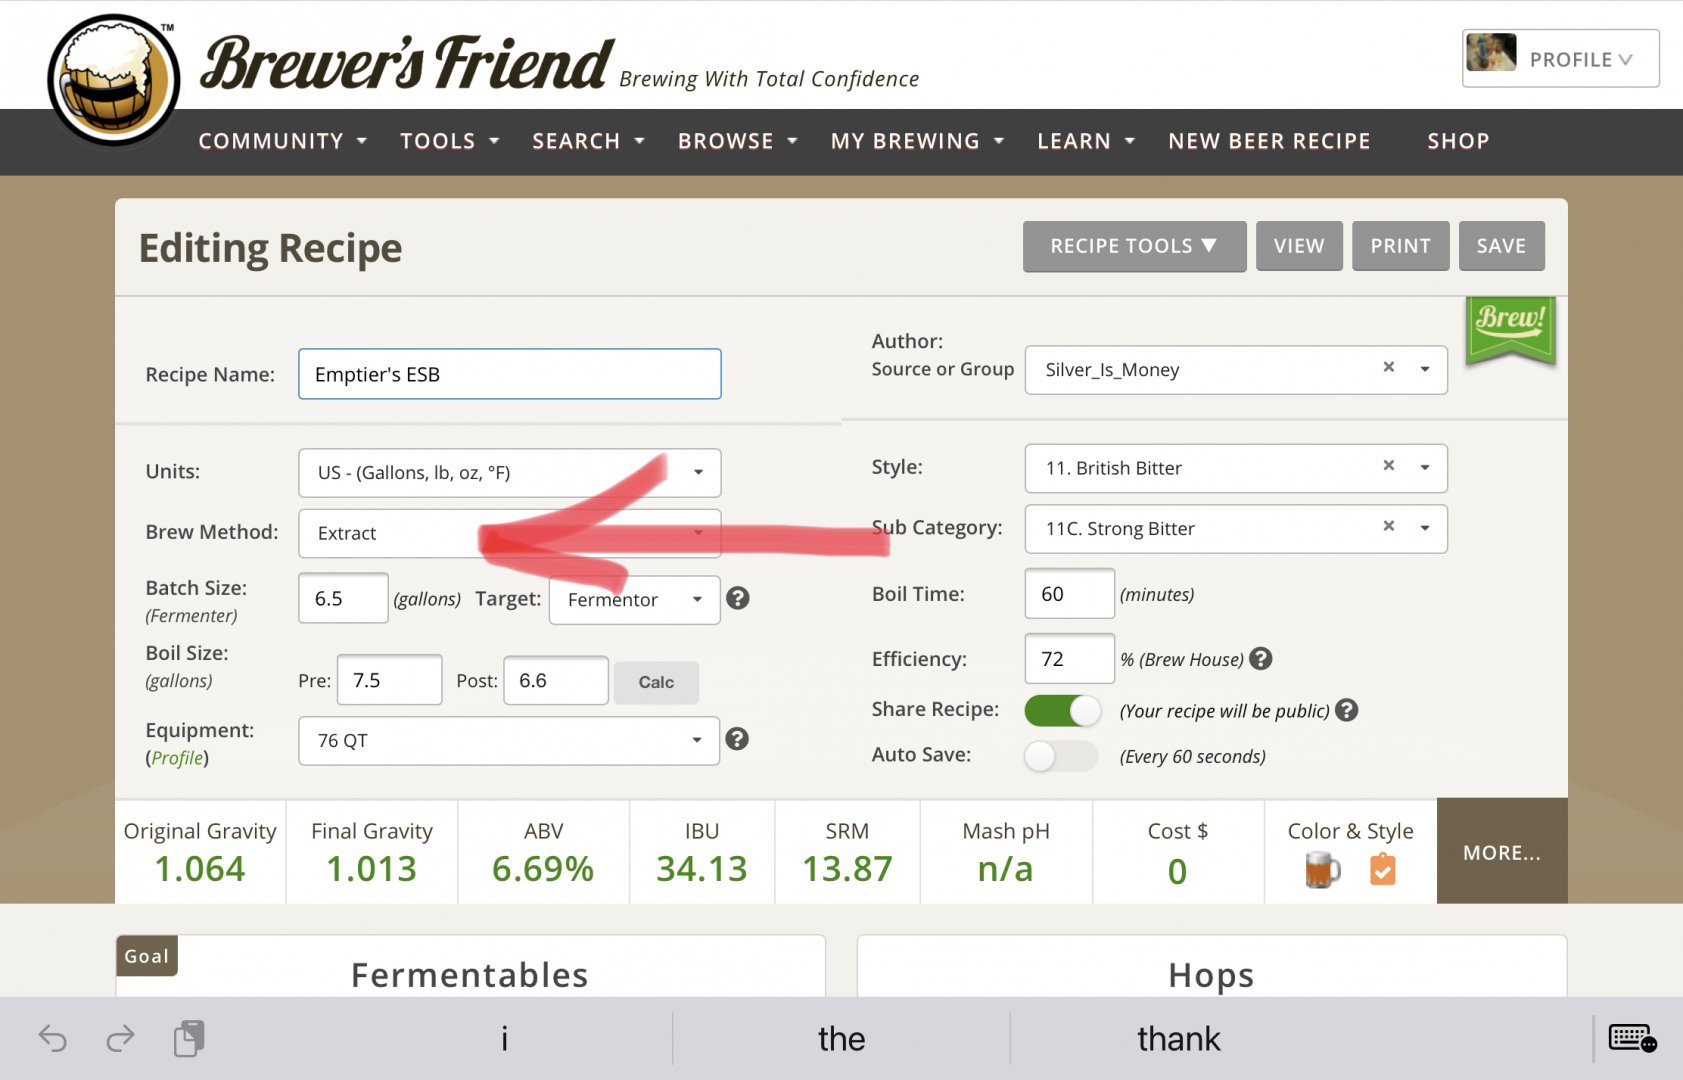Click the Hops section heading
Screen dimensions: 1683x1080
tap(1211, 975)
